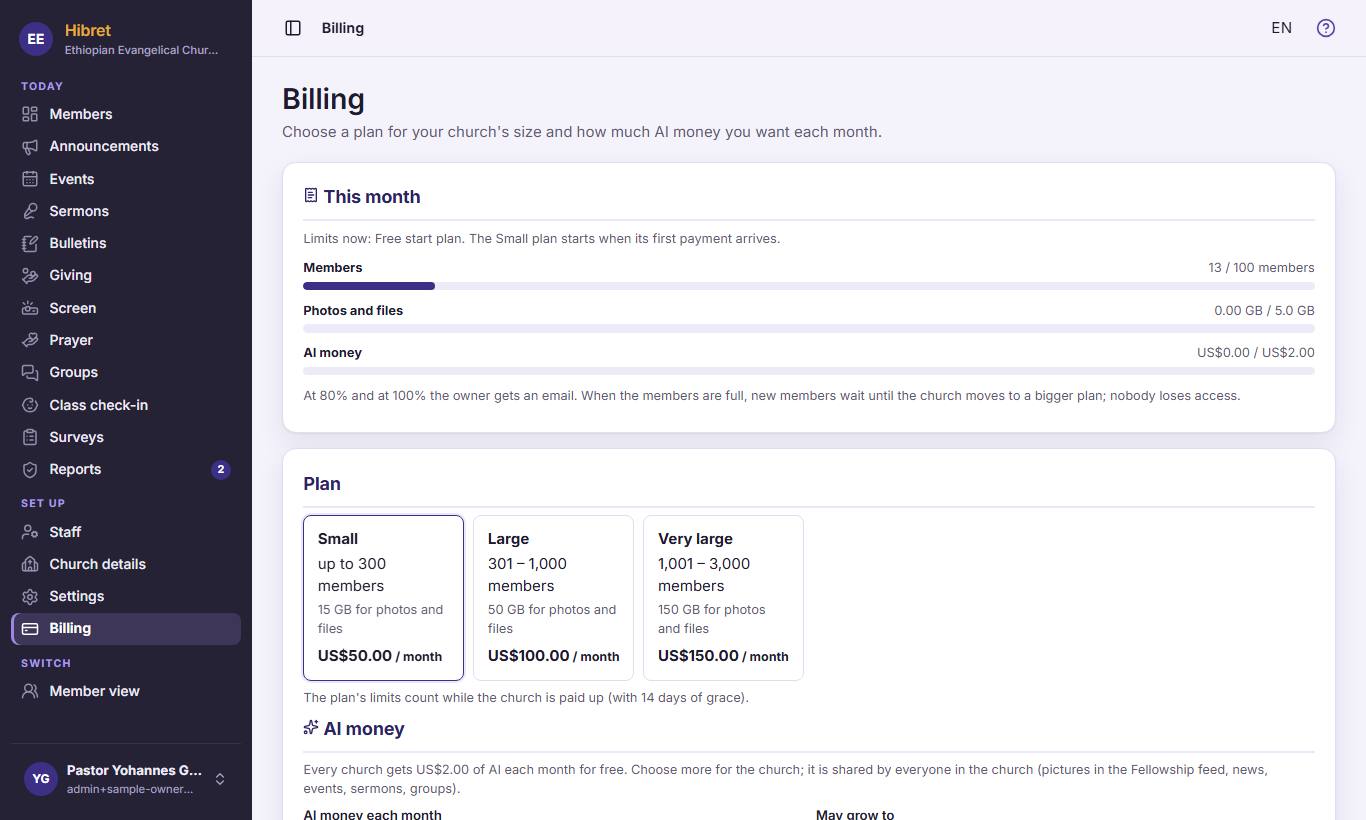This screenshot has height=820, width=1366.
Task: Click the Giving hand icon
Action: click(30, 275)
